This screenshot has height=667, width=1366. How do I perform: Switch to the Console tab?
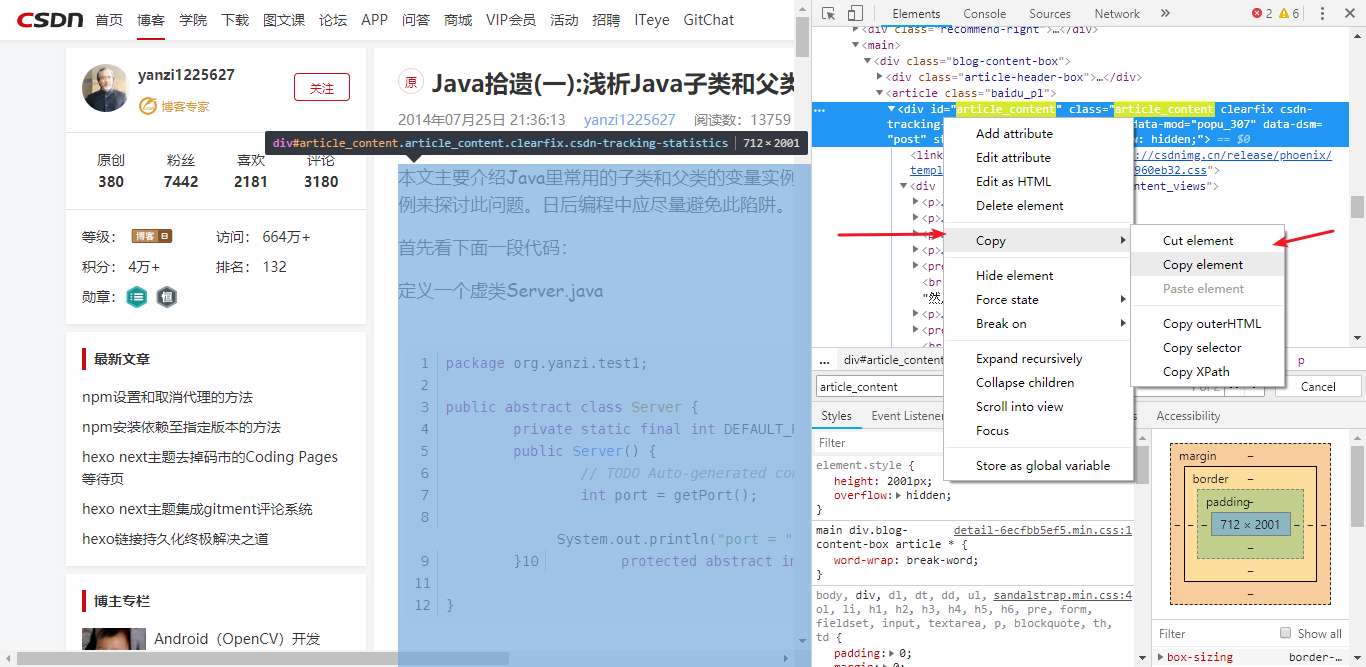(x=984, y=13)
